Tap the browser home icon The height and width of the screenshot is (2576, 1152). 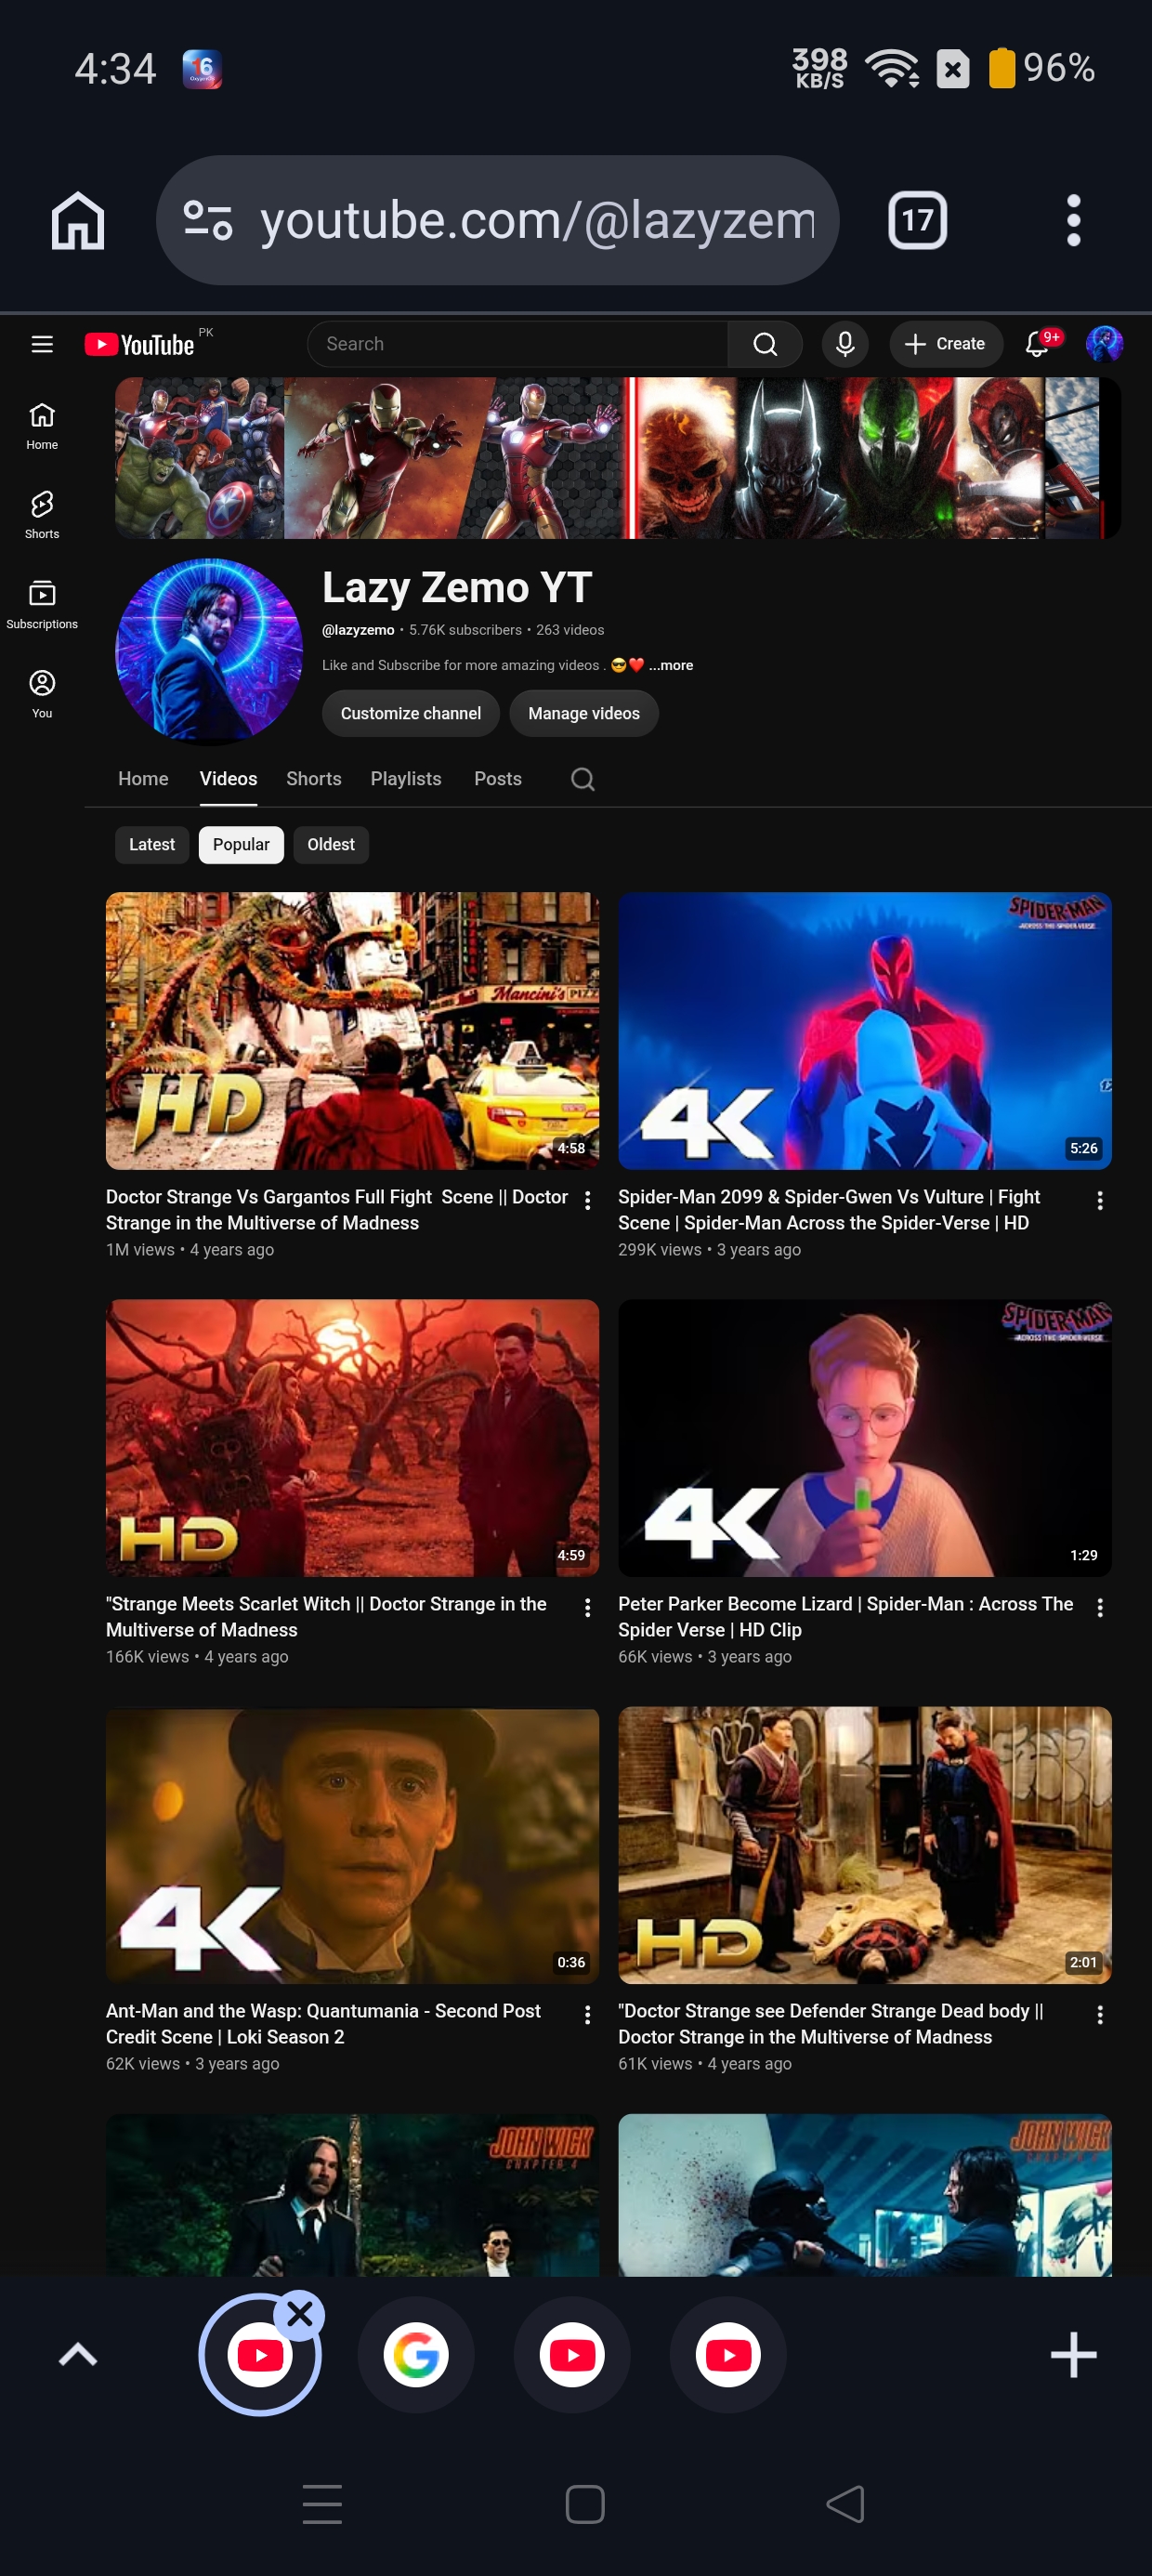(x=78, y=220)
